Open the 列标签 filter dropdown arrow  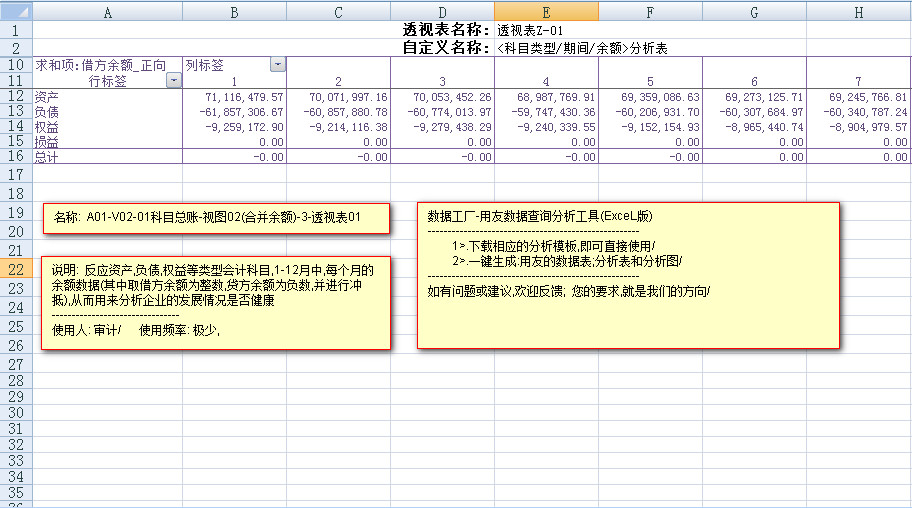click(x=277, y=64)
